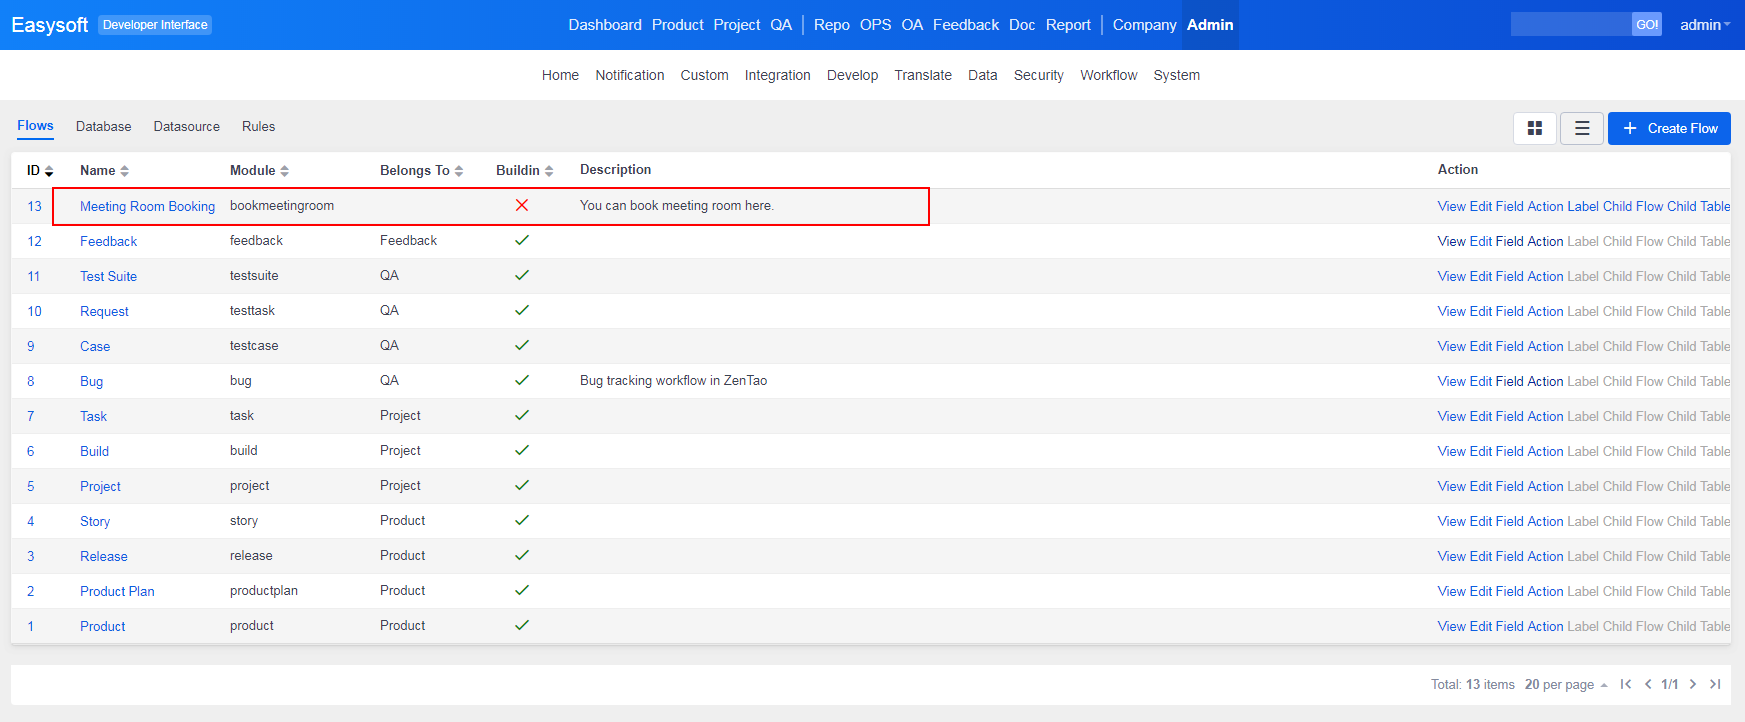Expand the 20 per page selector

[1565, 685]
